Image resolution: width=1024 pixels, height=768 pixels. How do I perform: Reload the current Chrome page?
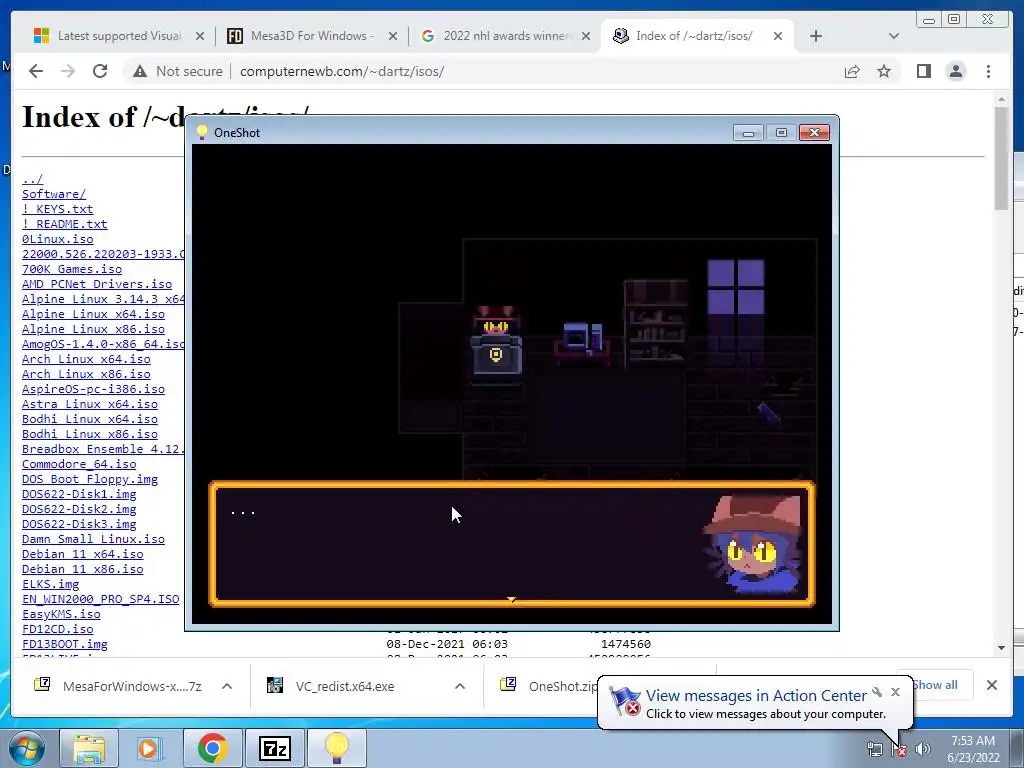100,71
